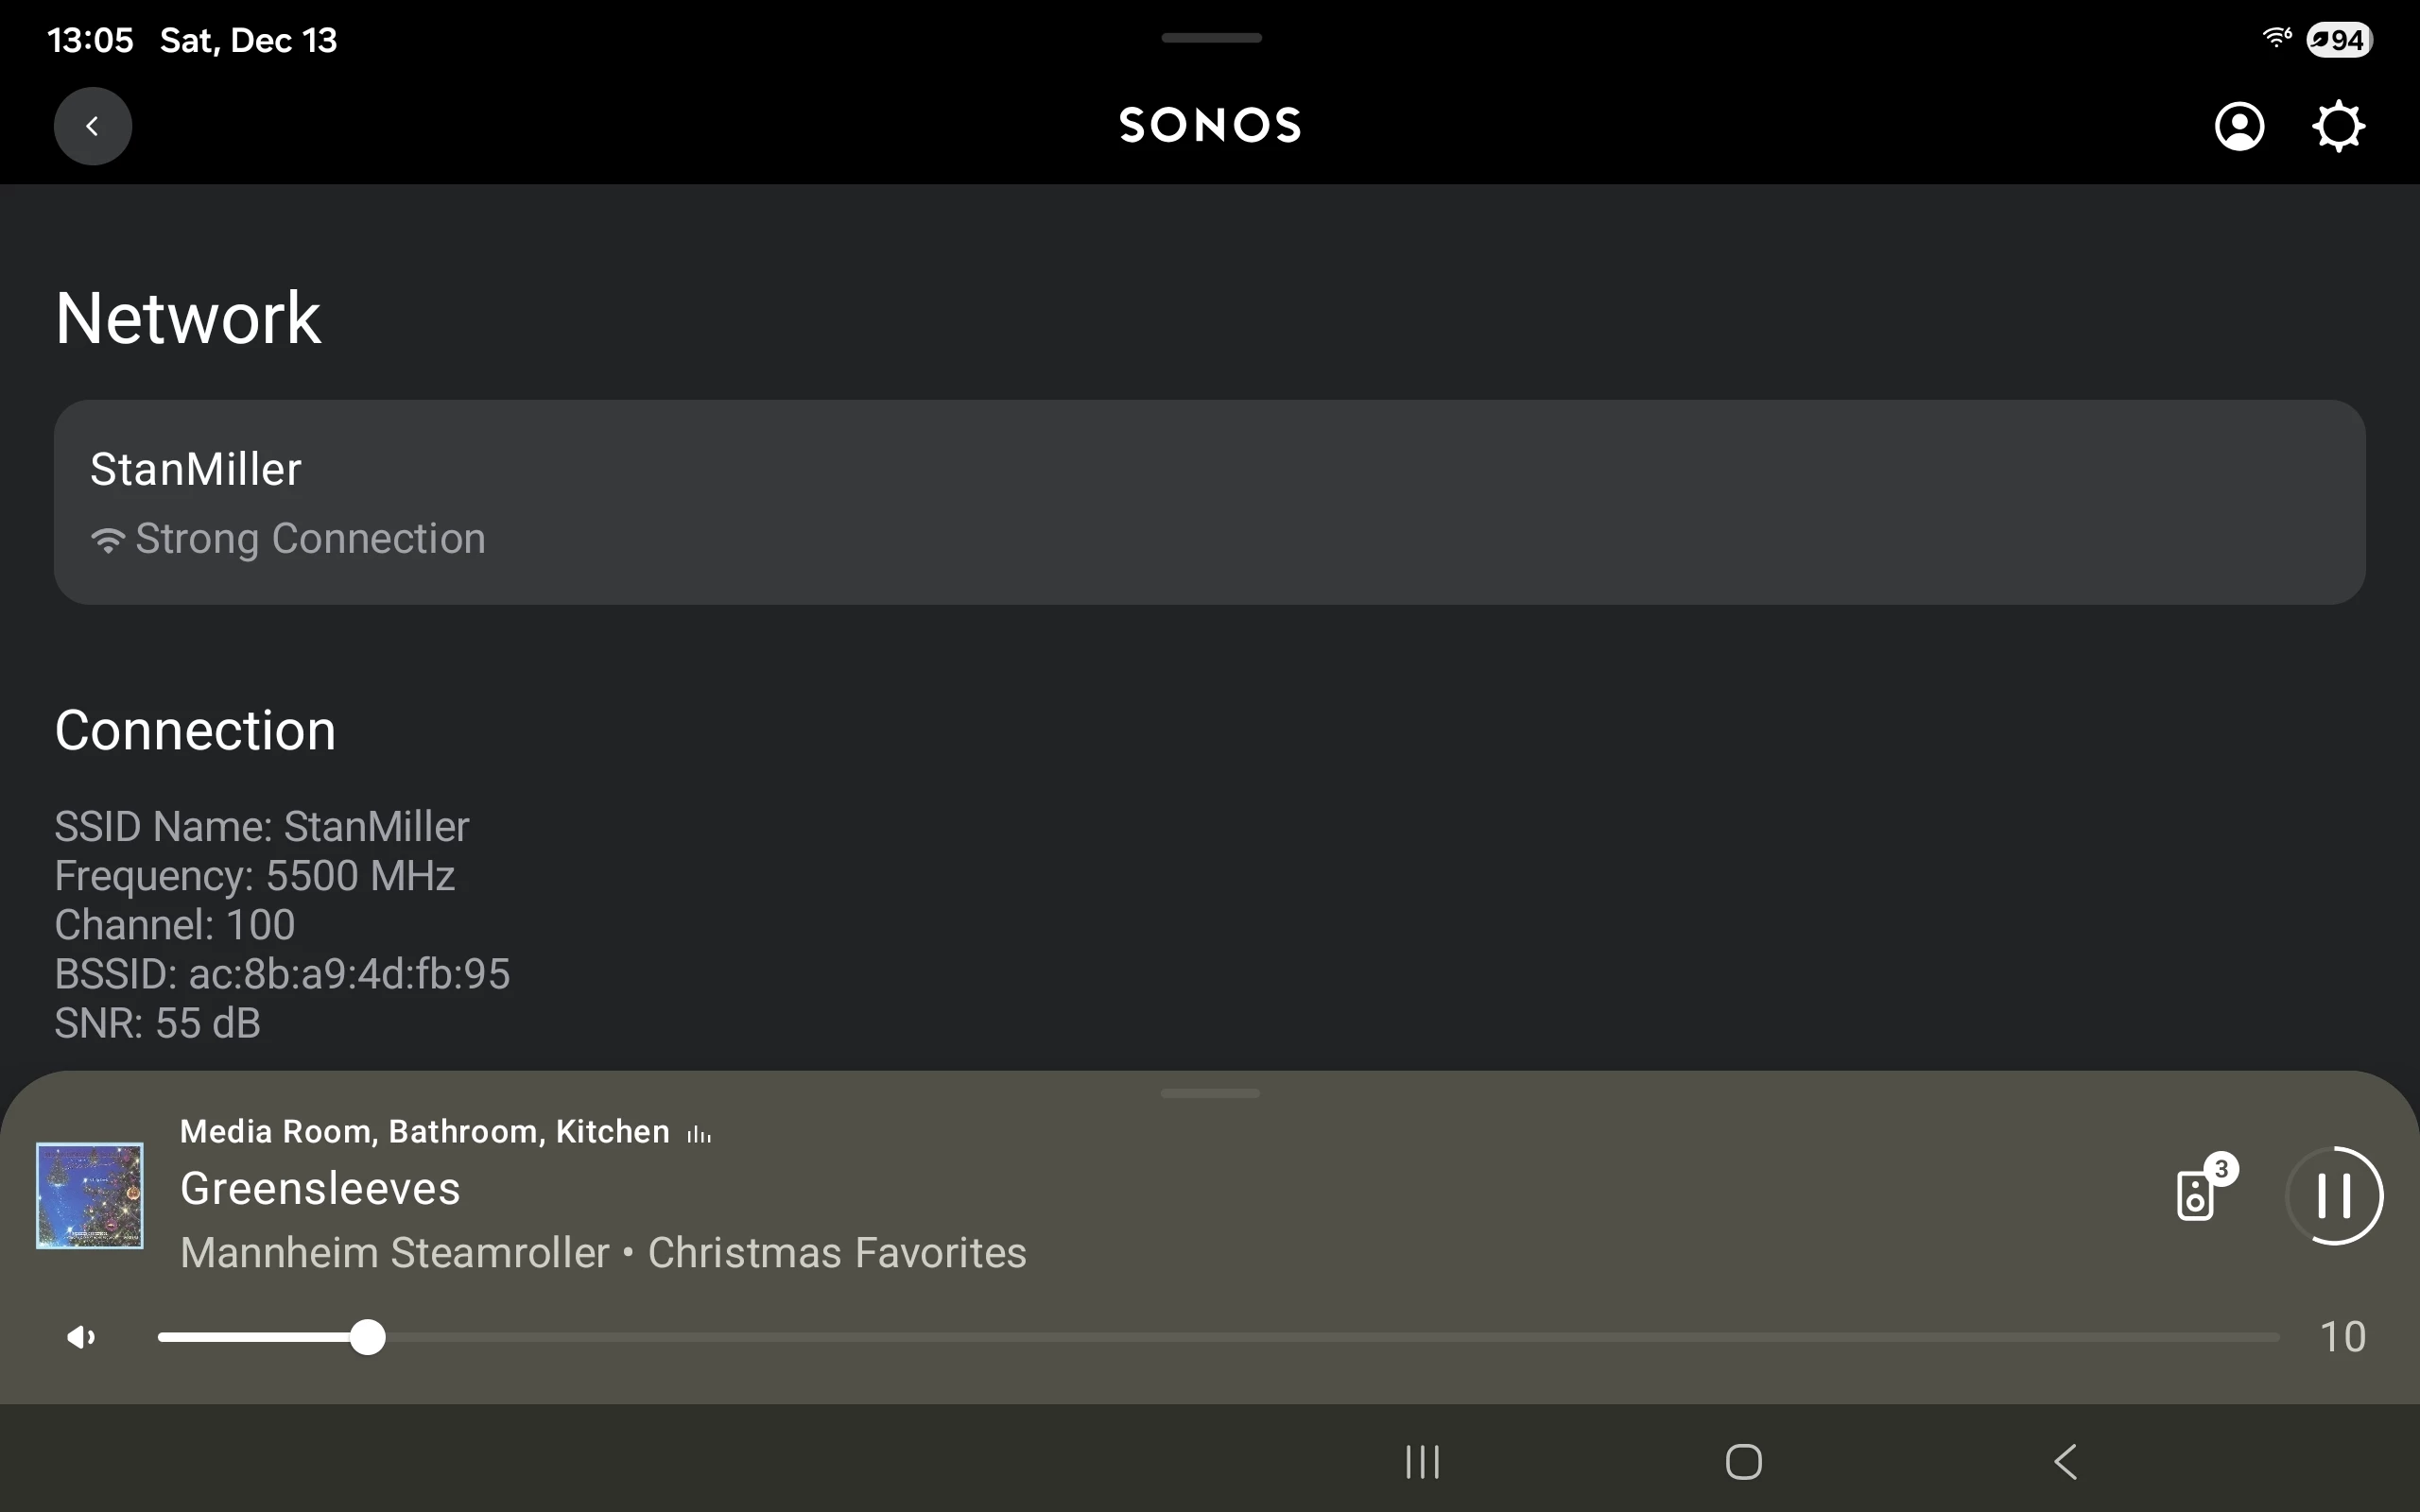
Task: Tap Android recent apps button
Action: 1422,1461
